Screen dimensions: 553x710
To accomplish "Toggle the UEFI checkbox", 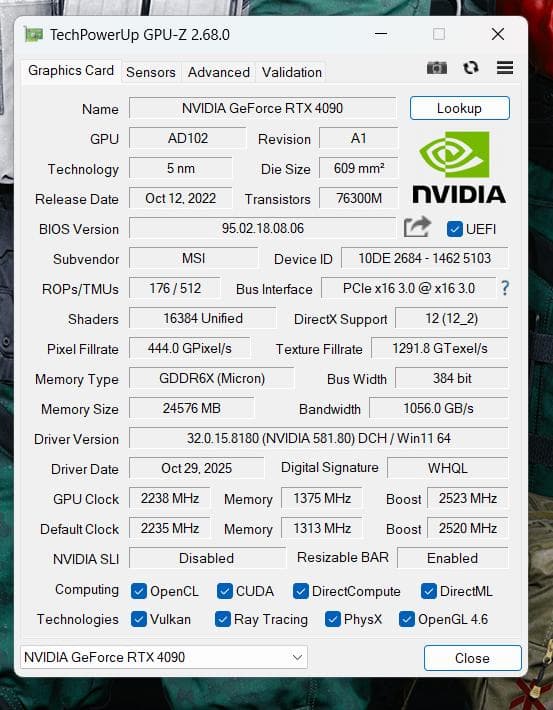I will (x=454, y=229).
